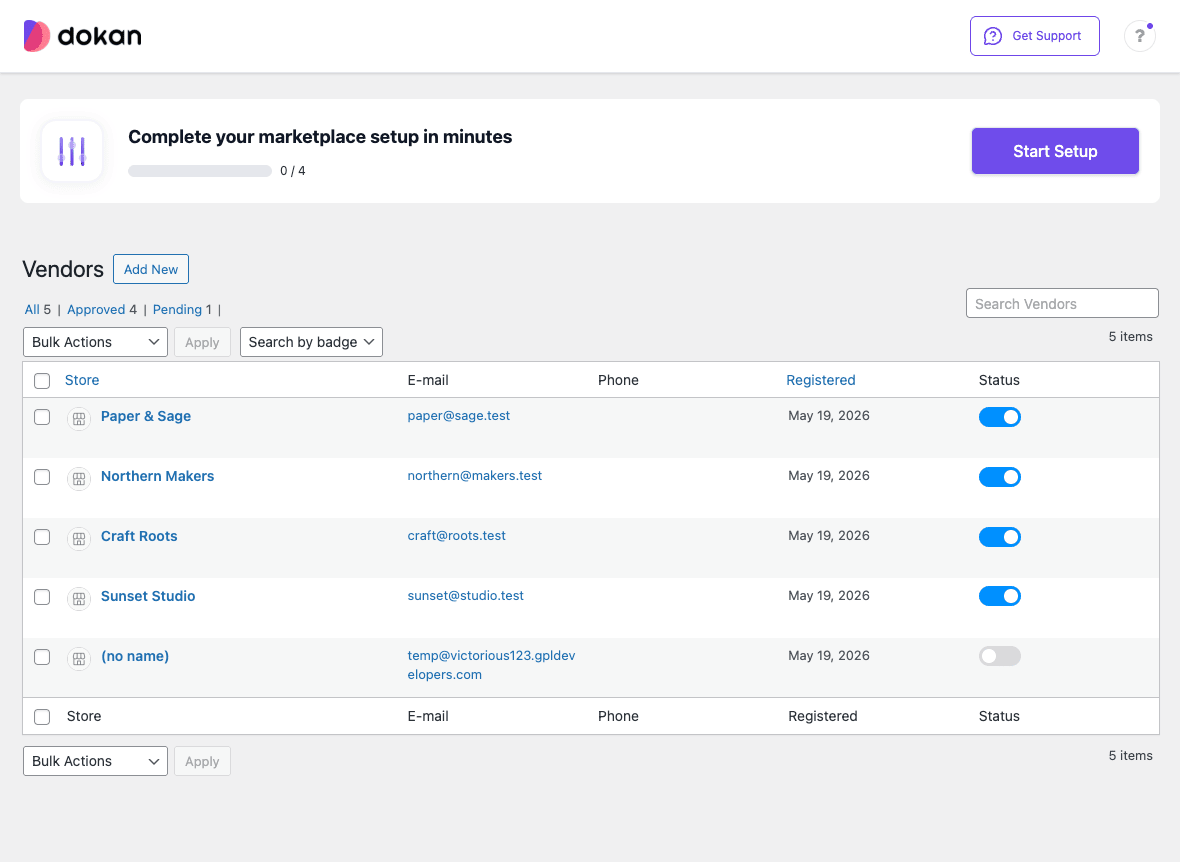Open the help question mark icon

pyautogui.click(x=1139, y=36)
